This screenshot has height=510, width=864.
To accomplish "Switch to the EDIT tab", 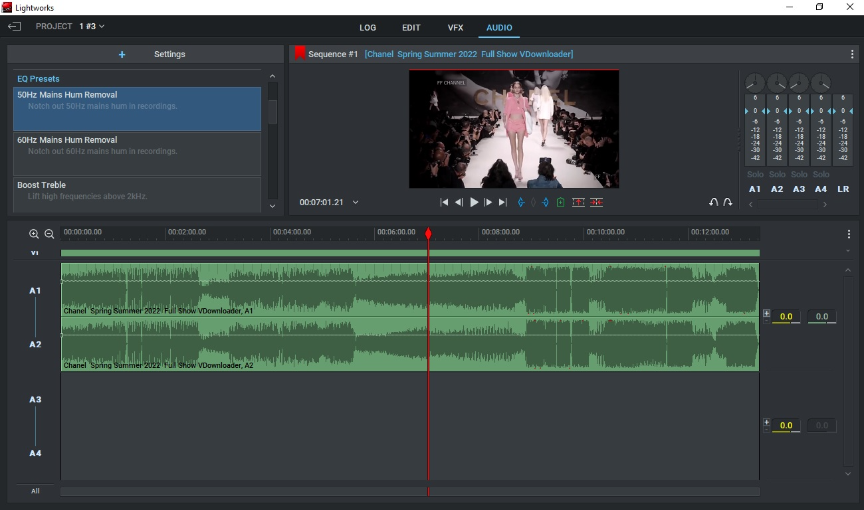I will 411,28.
